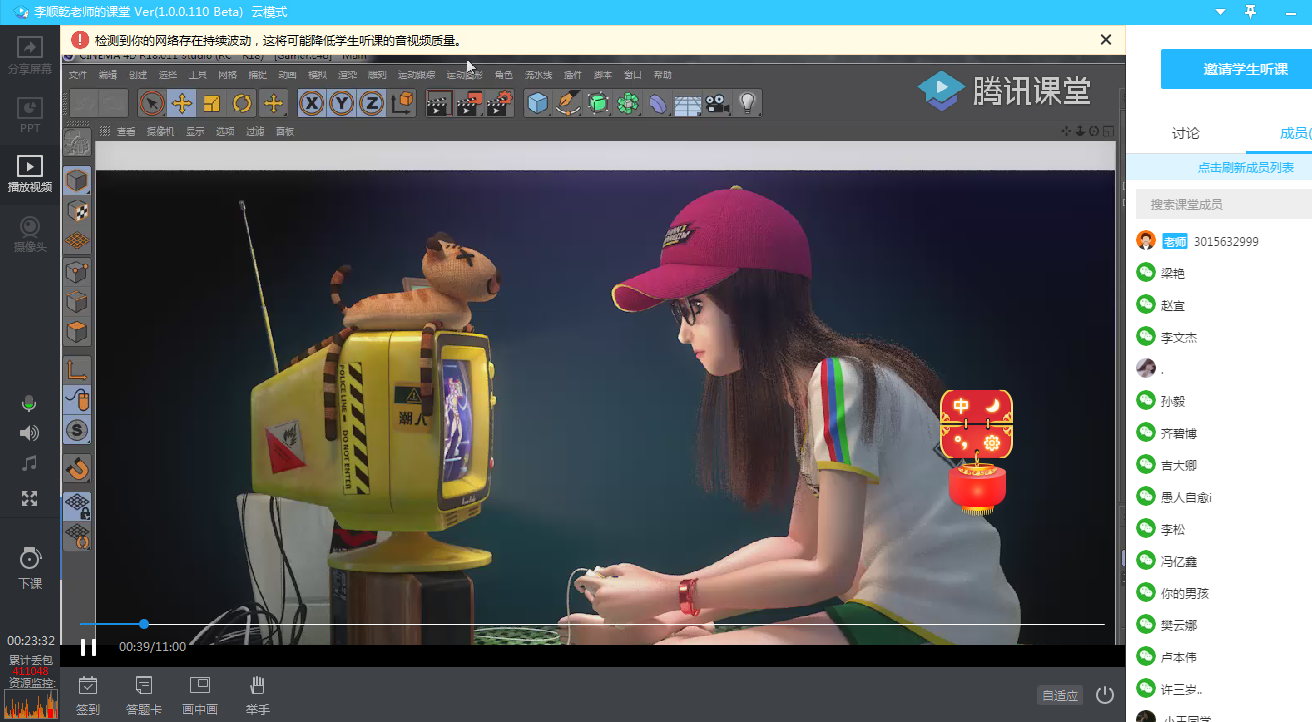The width and height of the screenshot is (1312, 722).
Task: Focus the 搜索课堂成员 search field
Action: [x=1224, y=204]
